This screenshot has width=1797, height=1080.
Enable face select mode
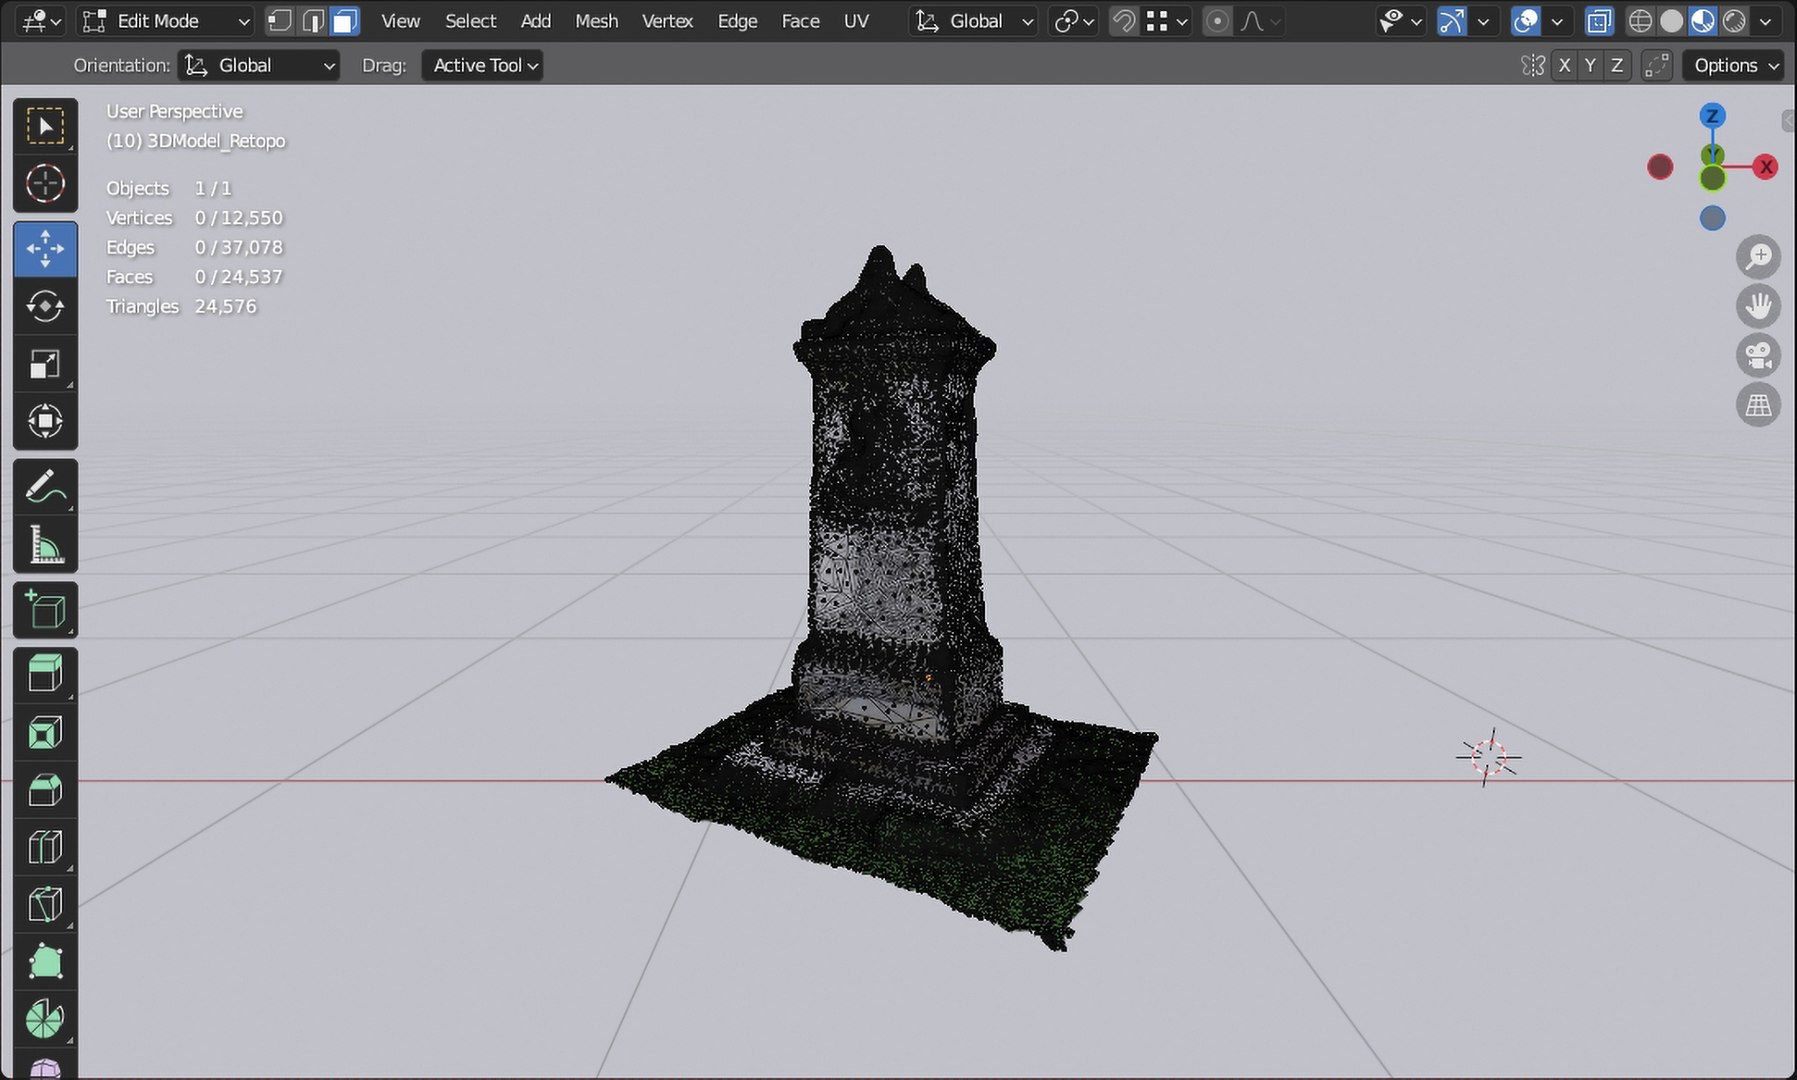345,21
